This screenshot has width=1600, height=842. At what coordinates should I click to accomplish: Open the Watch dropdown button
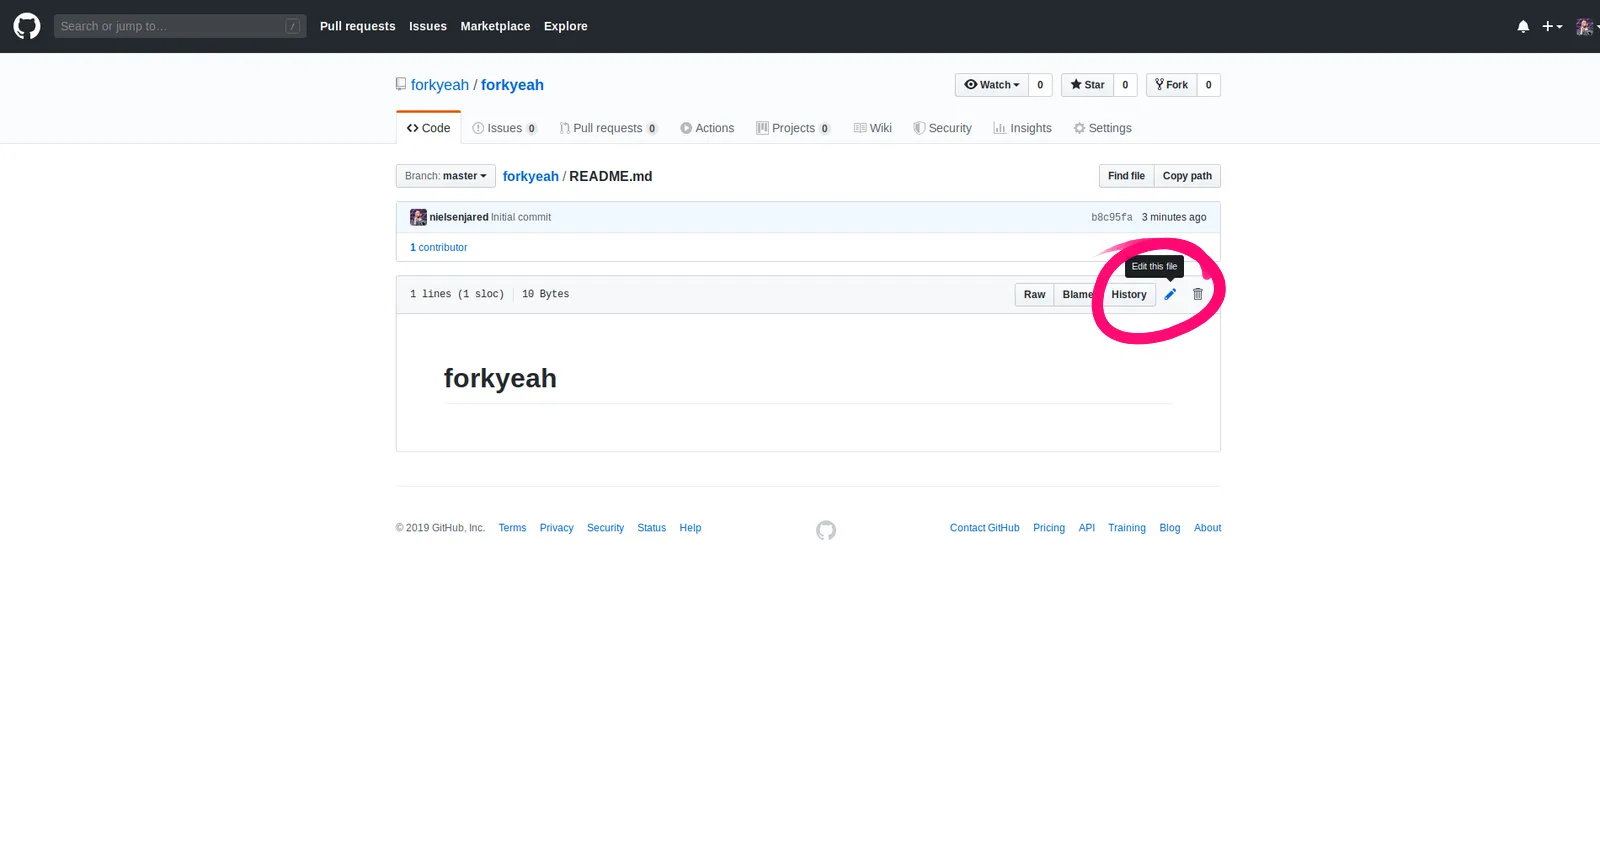[x=992, y=85]
